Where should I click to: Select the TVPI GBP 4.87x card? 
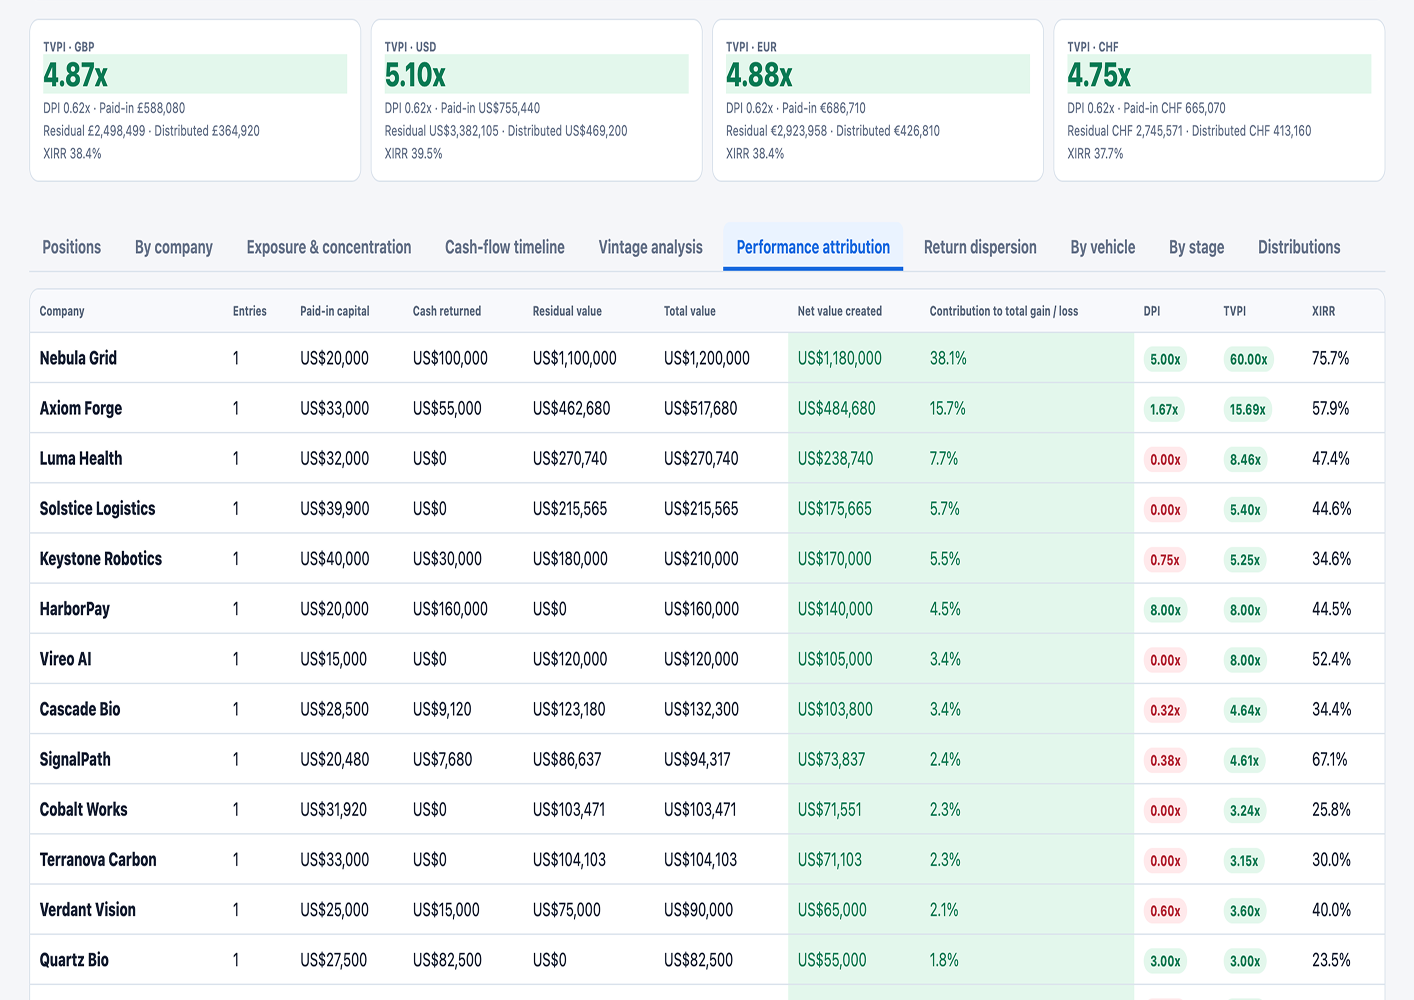pos(195,100)
